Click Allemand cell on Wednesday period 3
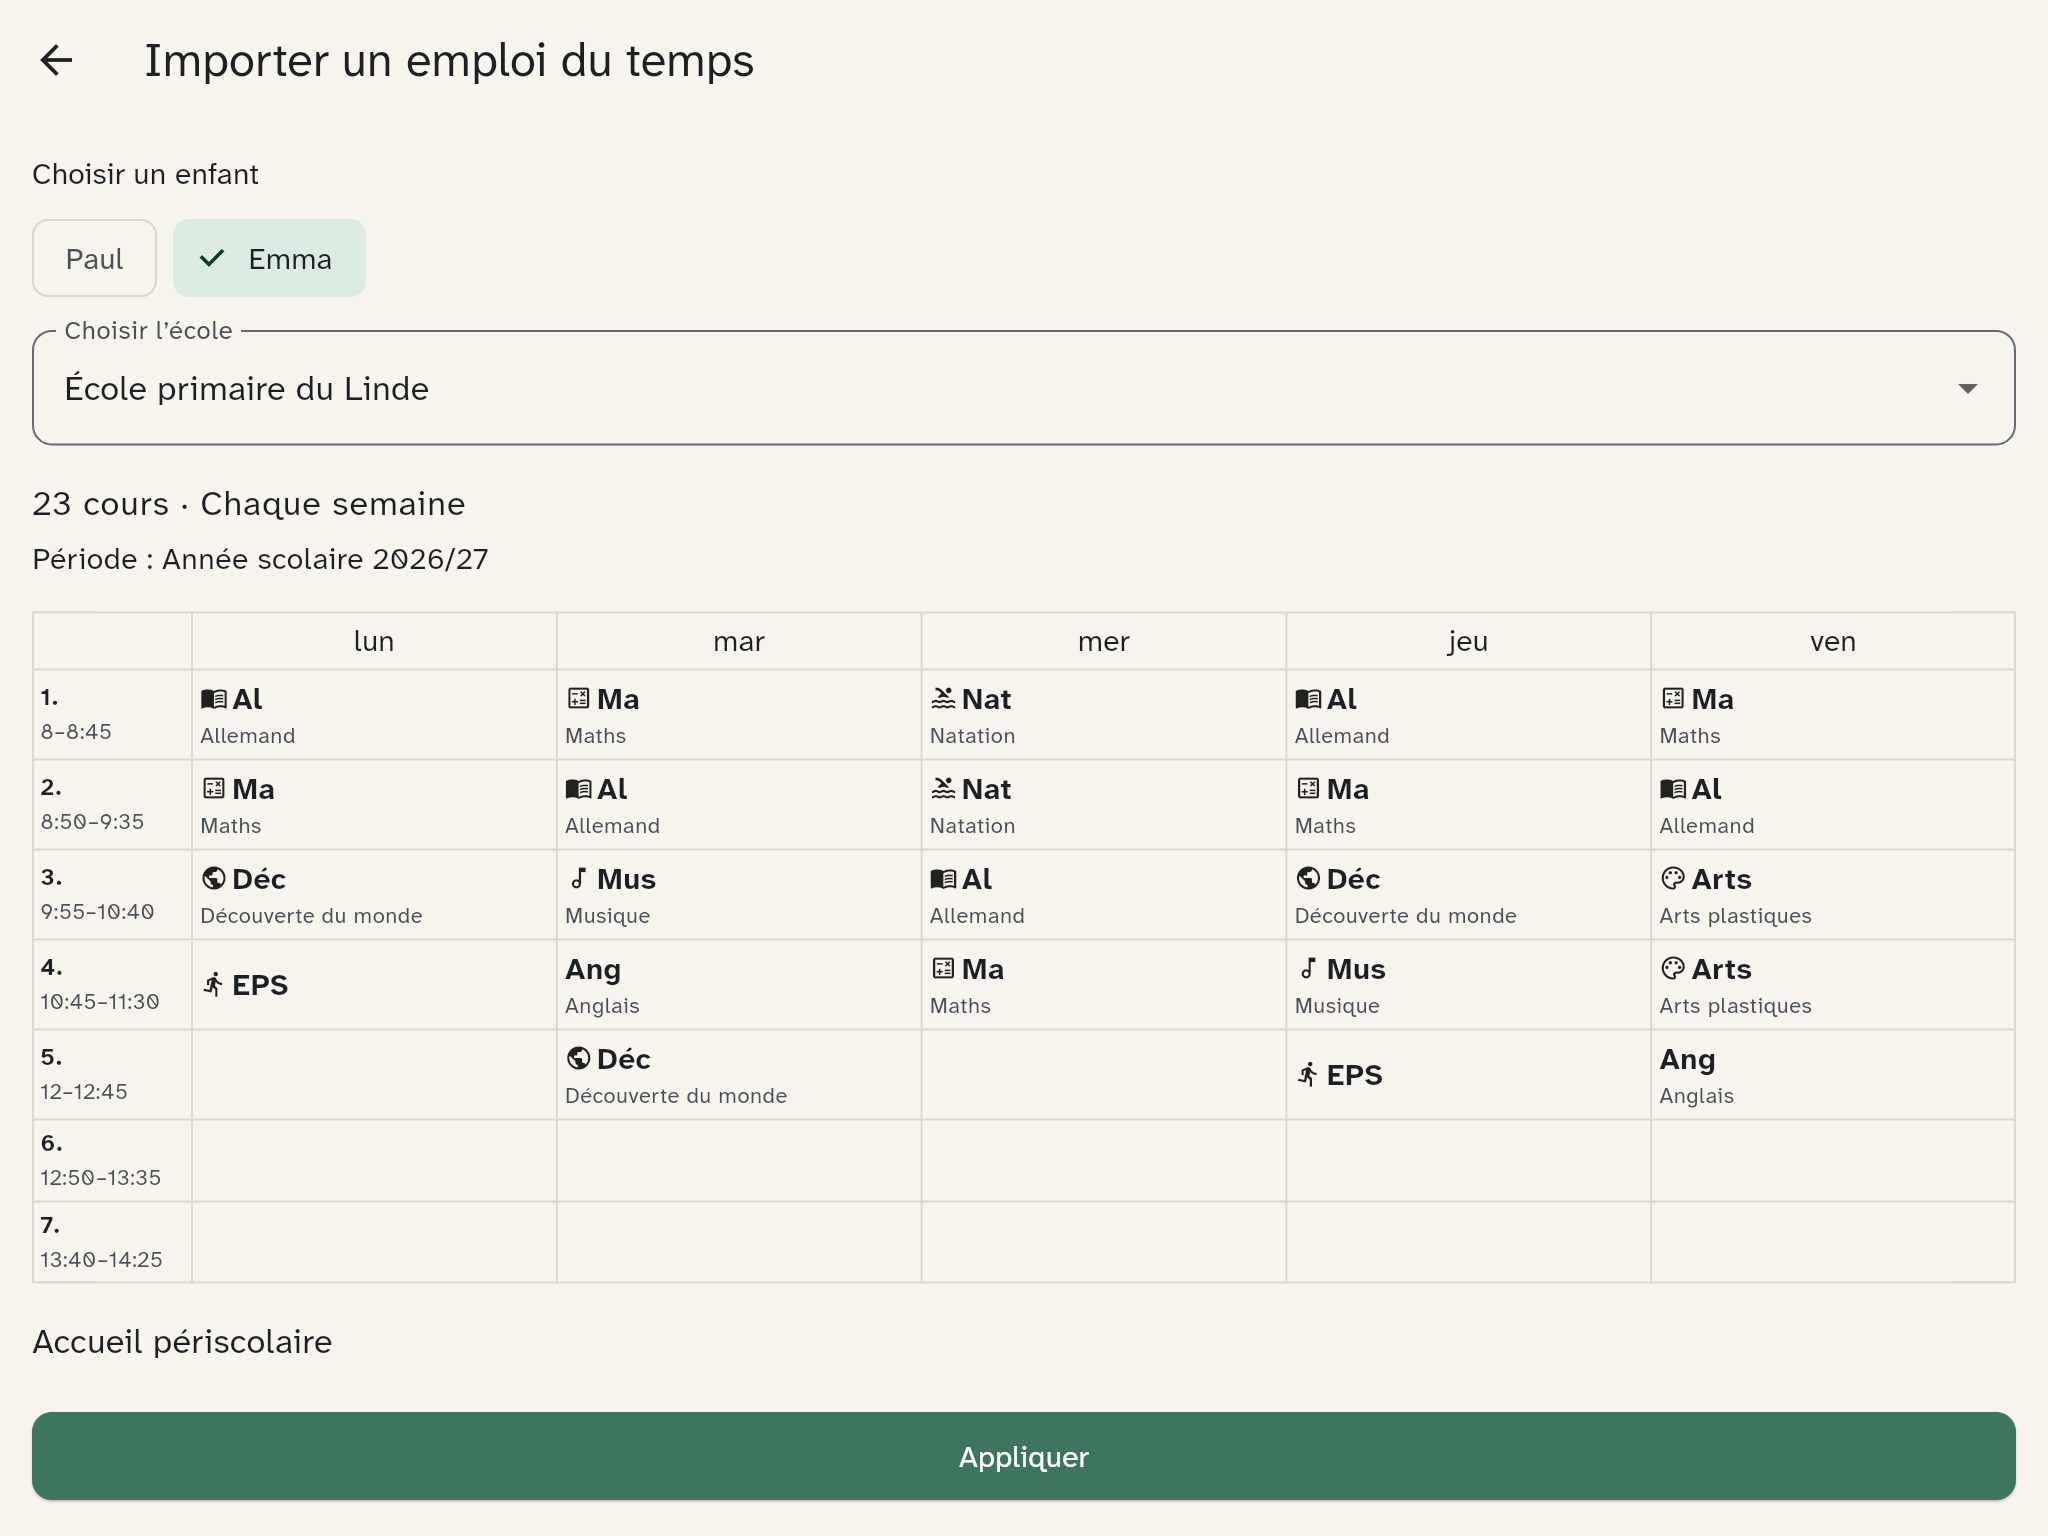Viewport: 2048px width, 1536px height. (1104, 895)
